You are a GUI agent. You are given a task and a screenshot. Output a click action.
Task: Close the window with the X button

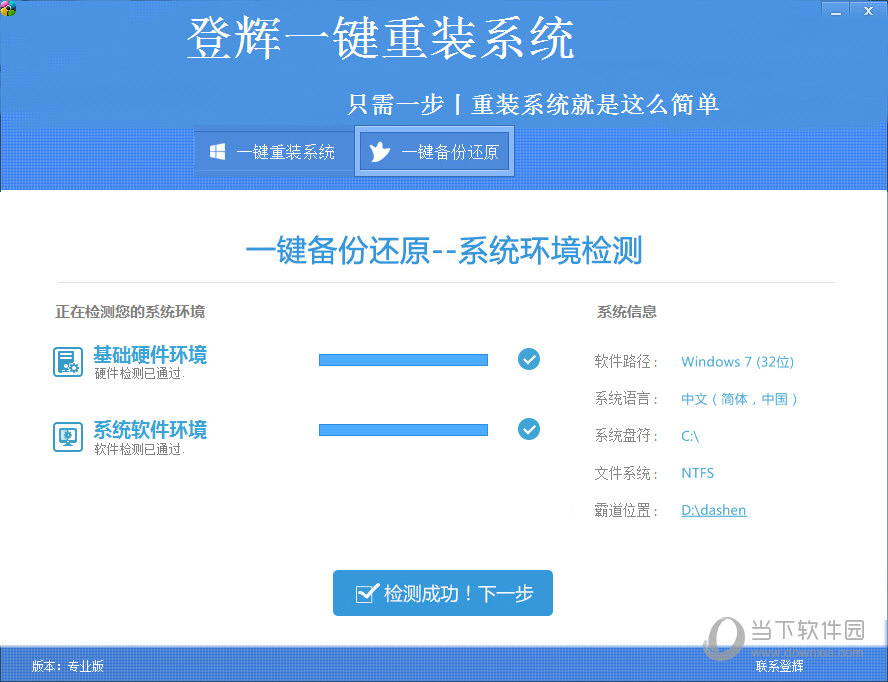869,10
